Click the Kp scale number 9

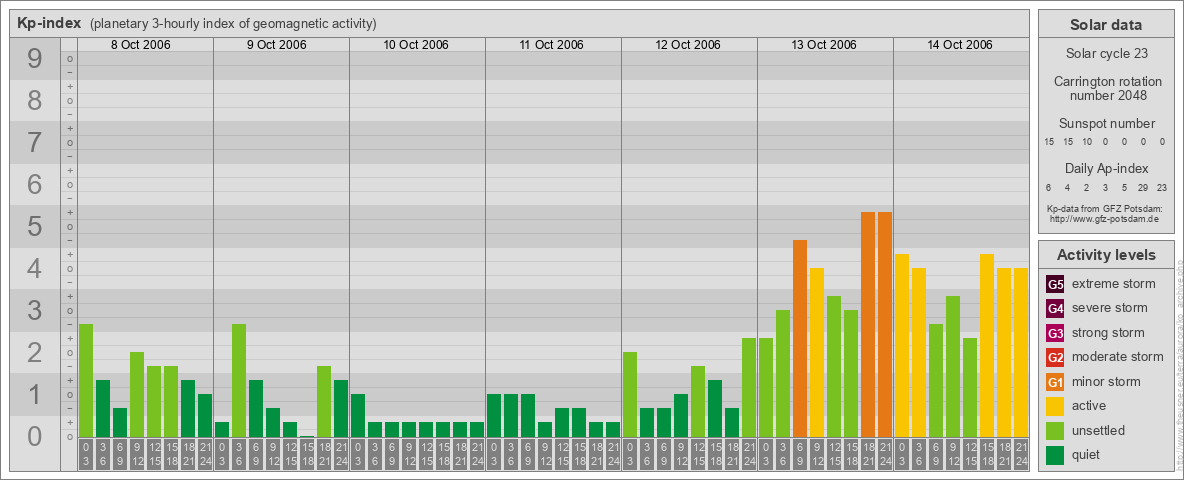click(34, 59)
